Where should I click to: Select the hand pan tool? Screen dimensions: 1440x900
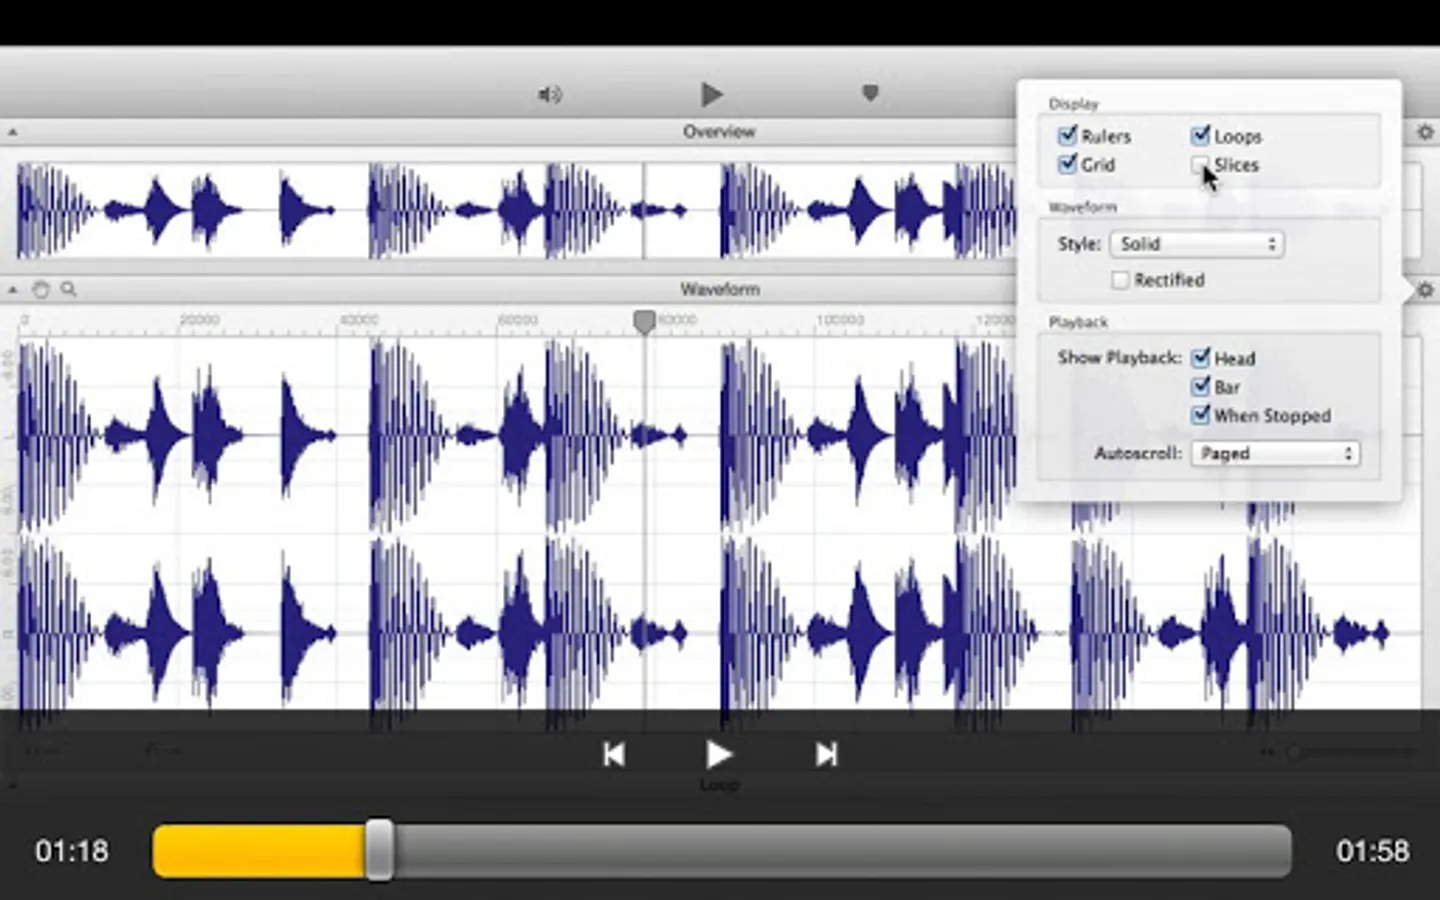click(x=41, y=290)
